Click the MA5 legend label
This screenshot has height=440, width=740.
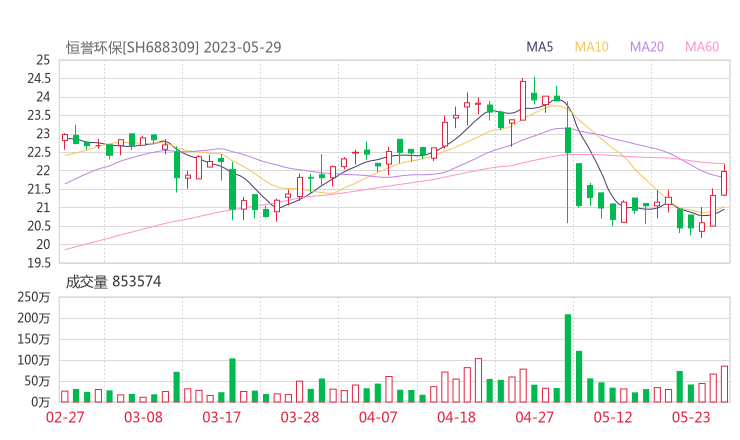coord(539,47)
